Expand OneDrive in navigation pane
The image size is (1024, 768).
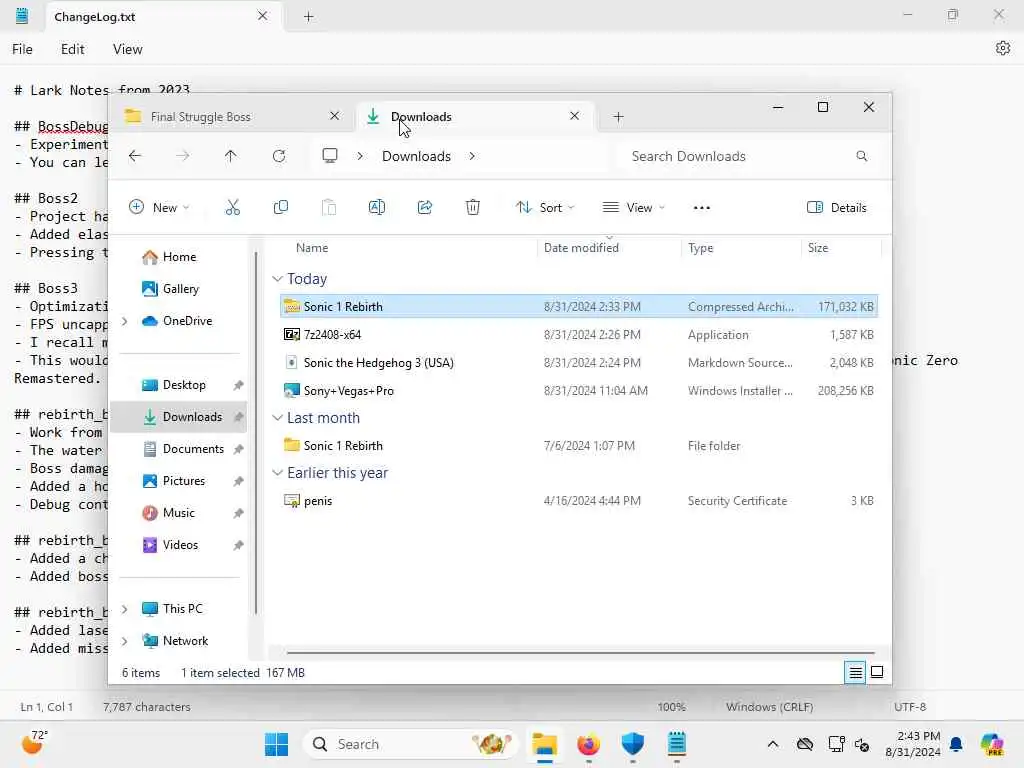(125, 321)
